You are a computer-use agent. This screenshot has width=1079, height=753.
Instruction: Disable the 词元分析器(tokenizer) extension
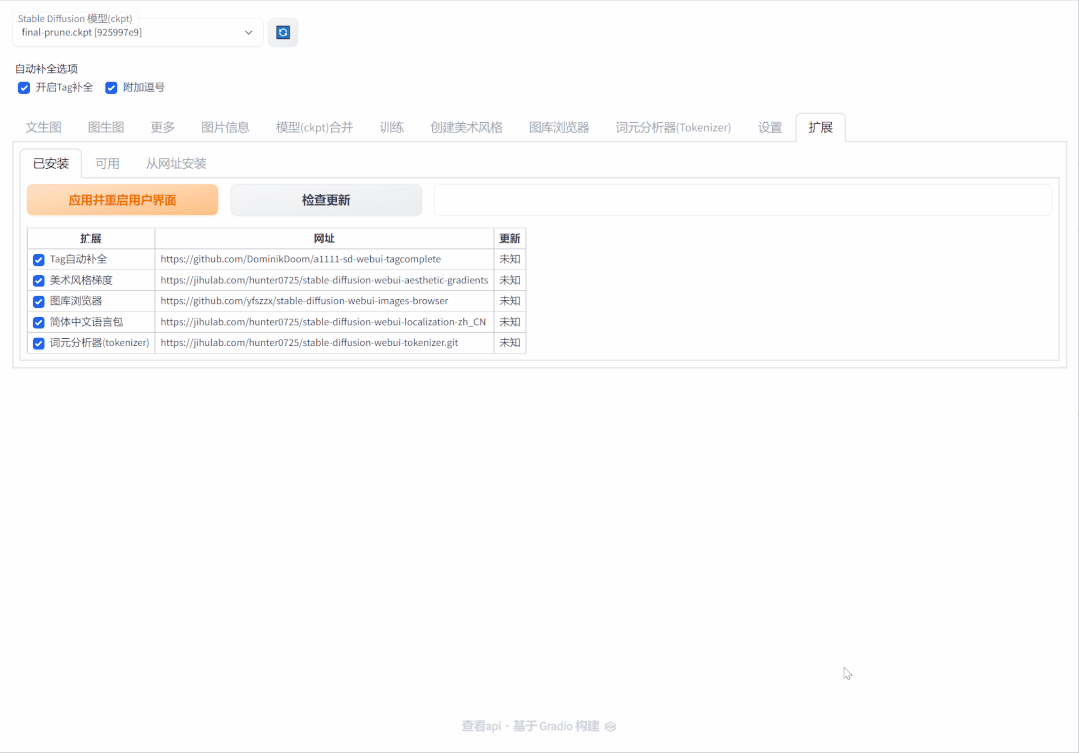coord(38,343)
